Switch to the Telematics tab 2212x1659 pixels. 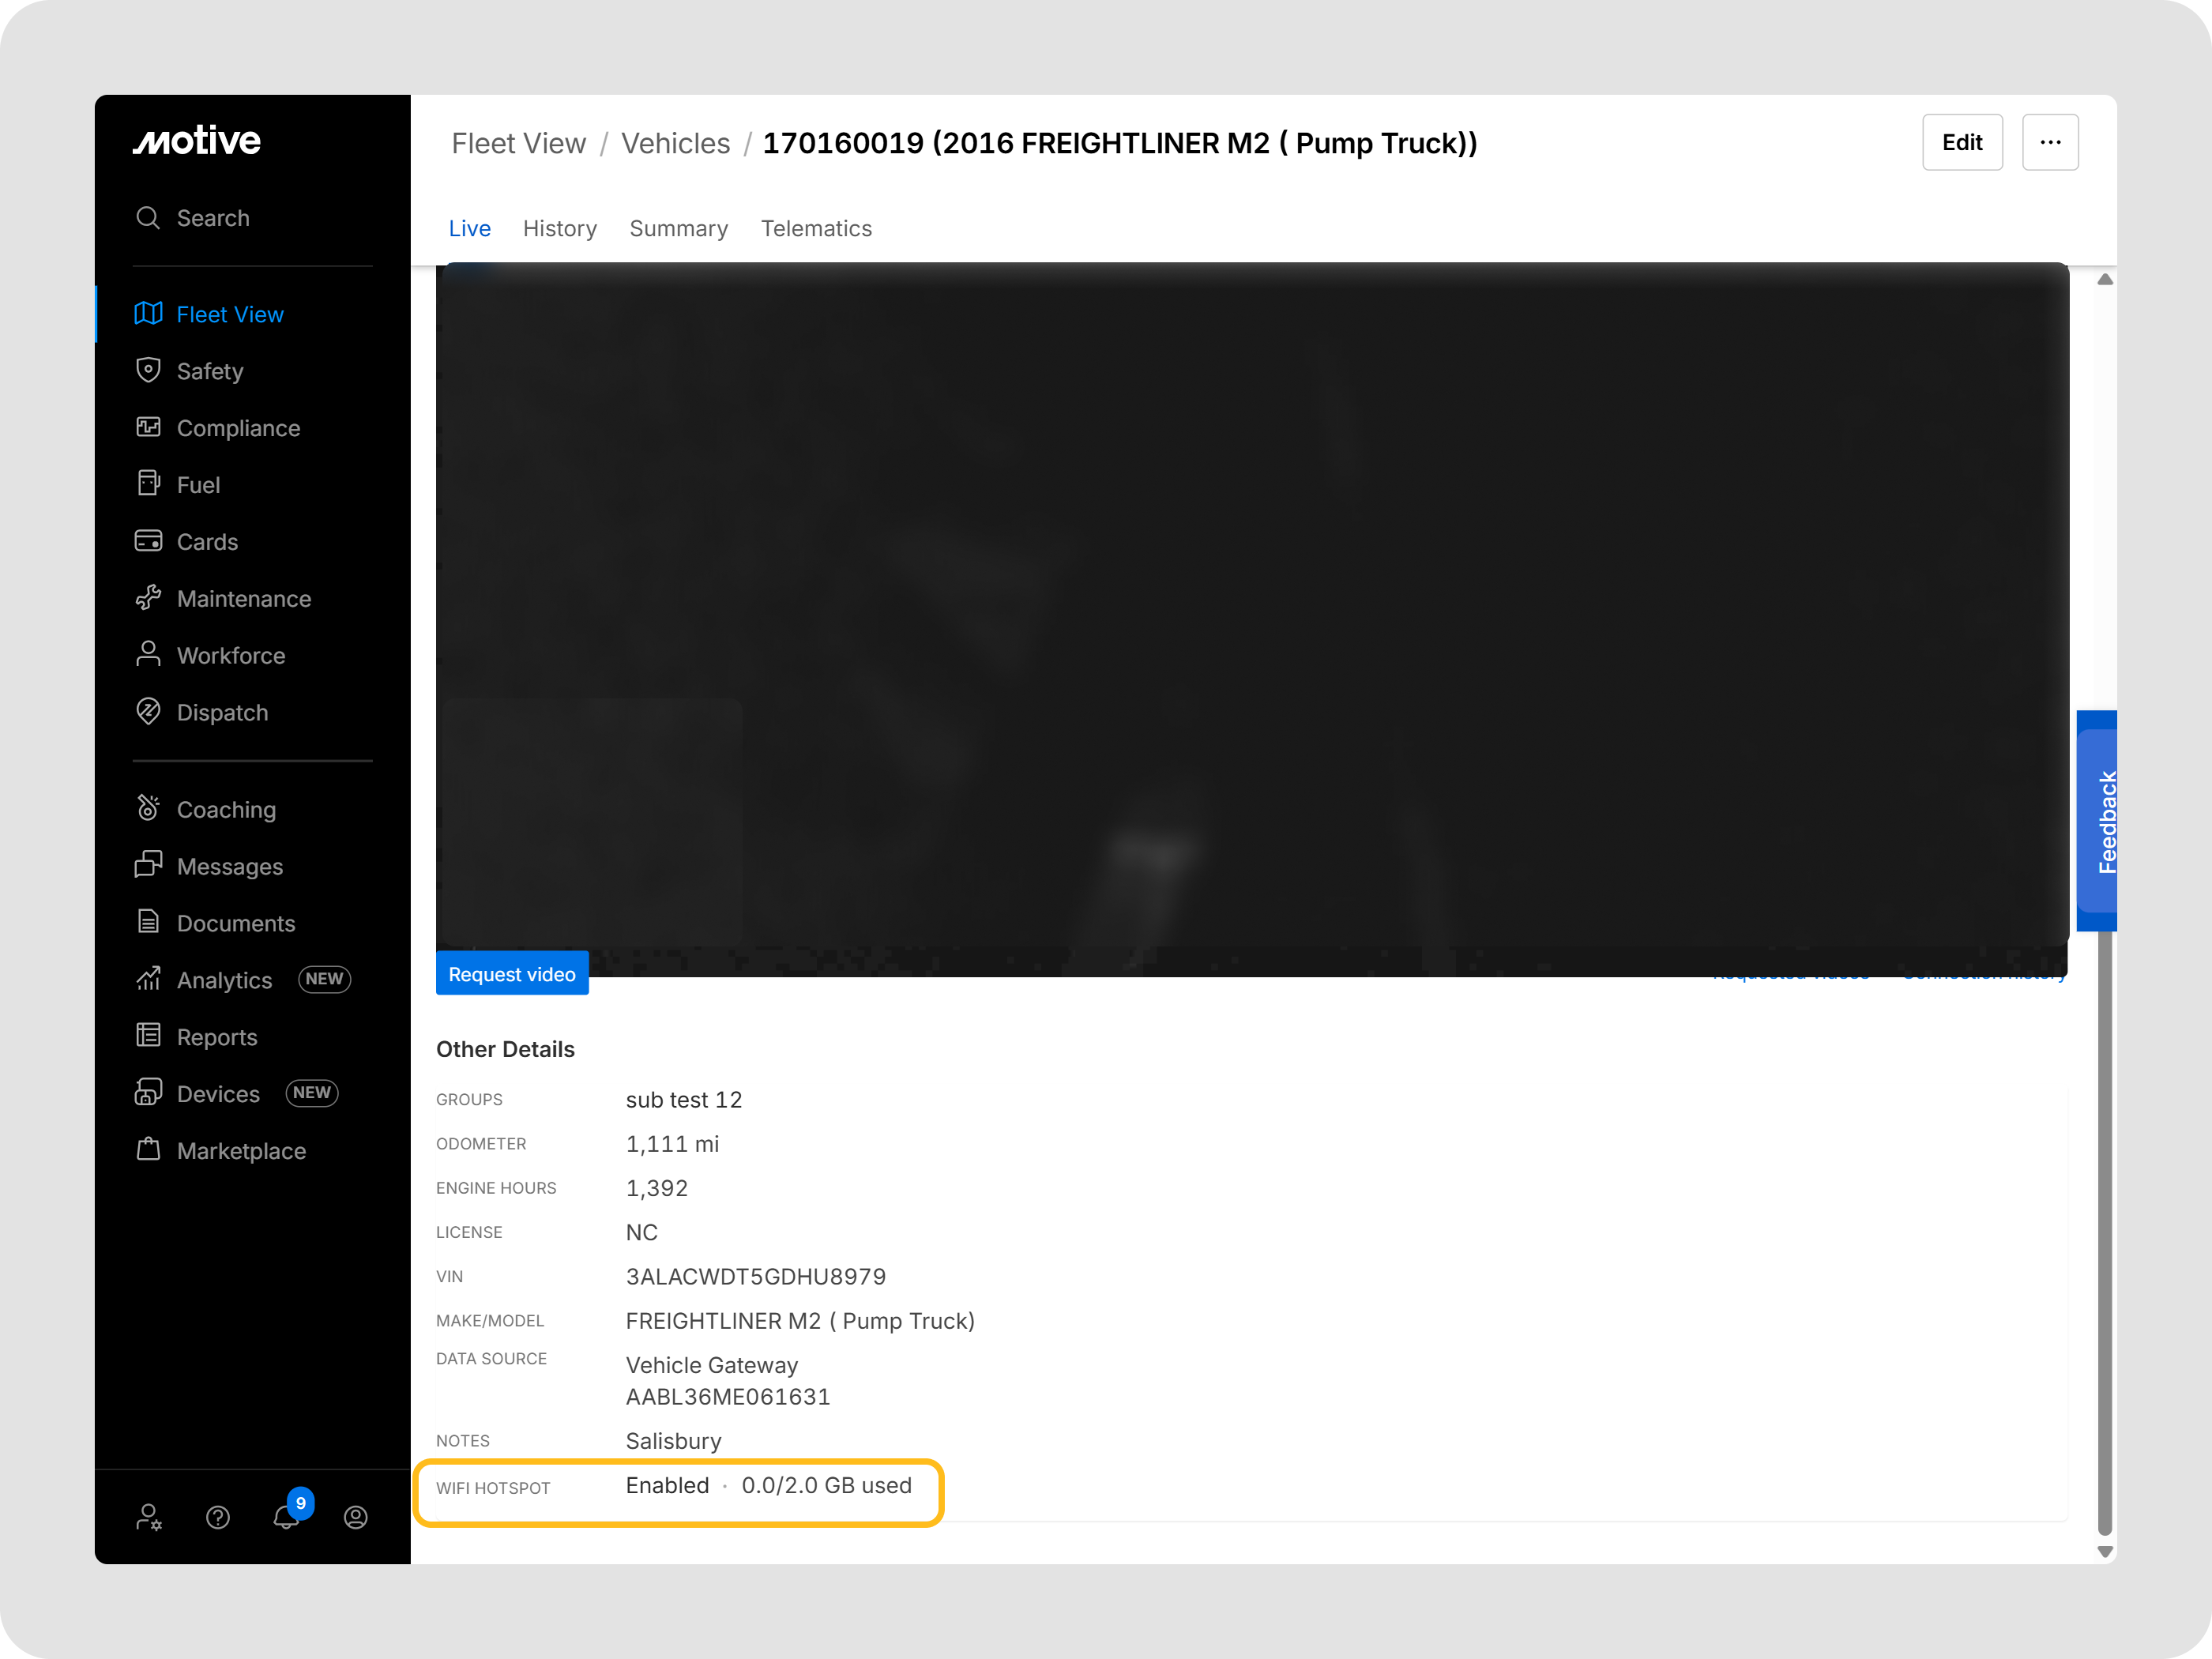(x=817, y=228)
